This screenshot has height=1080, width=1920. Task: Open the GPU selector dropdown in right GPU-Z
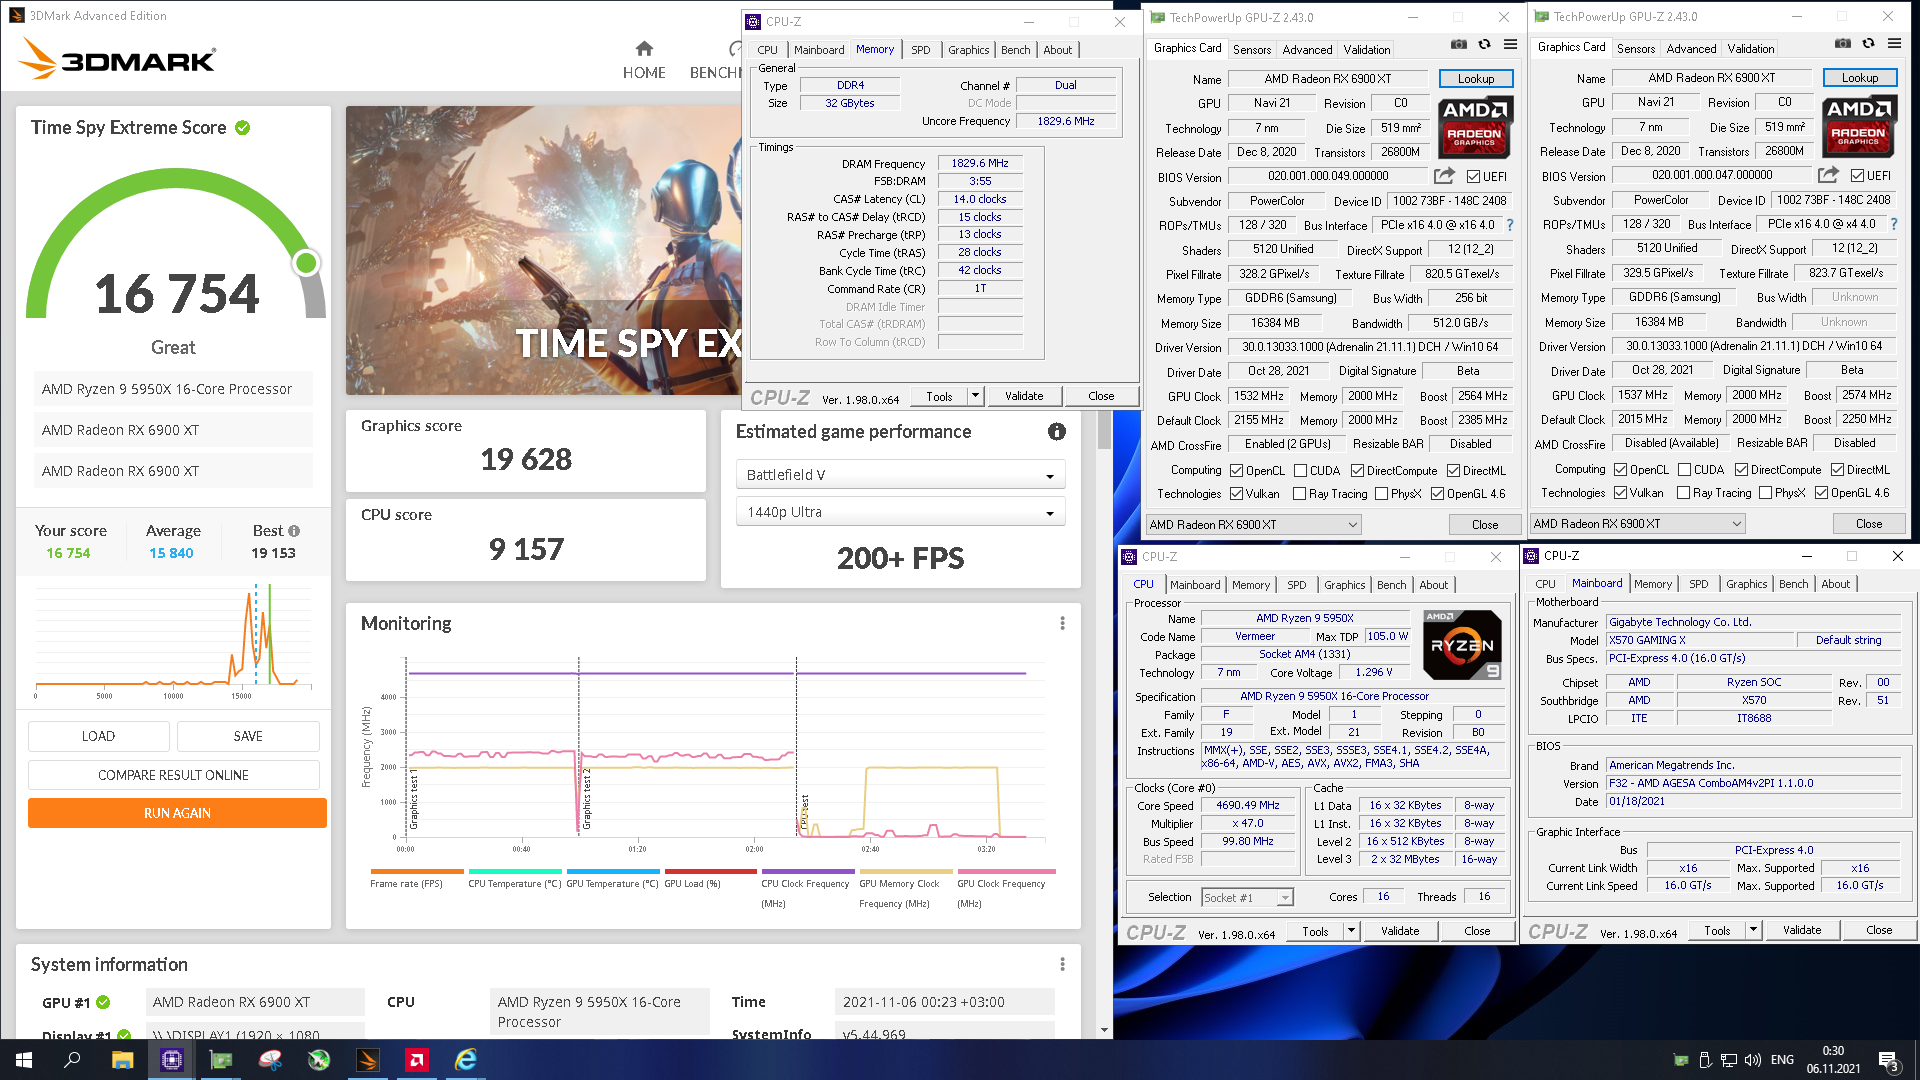coord(1638,524)
